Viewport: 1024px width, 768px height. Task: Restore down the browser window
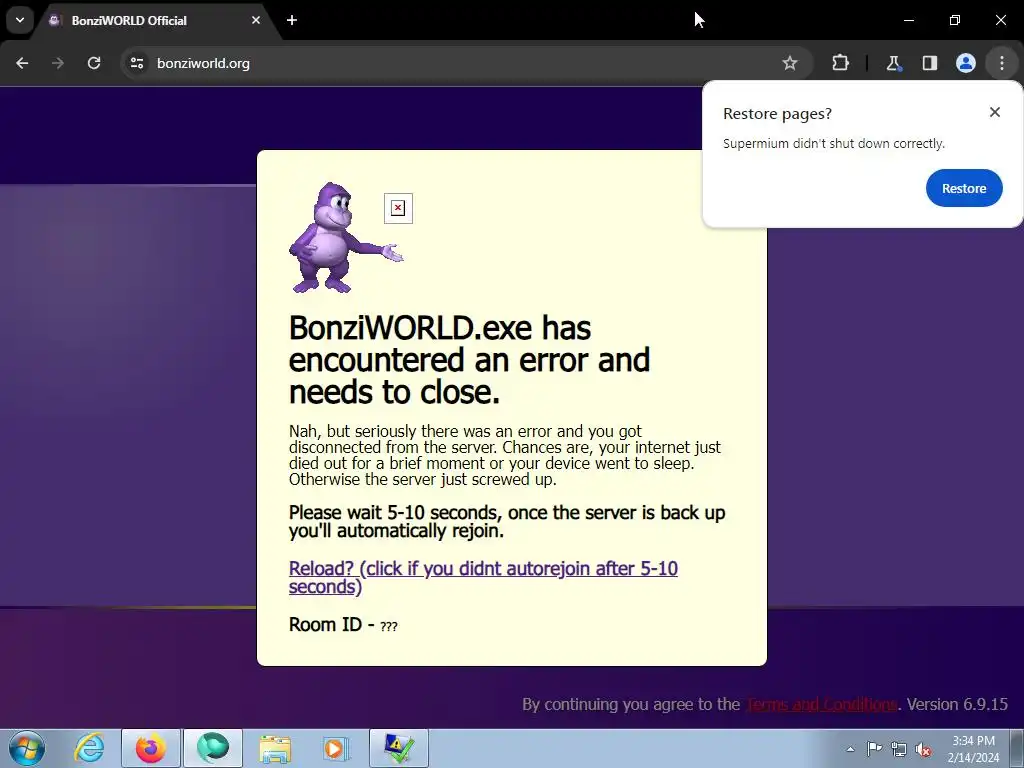pyautogui.click(x=955, y=20)
